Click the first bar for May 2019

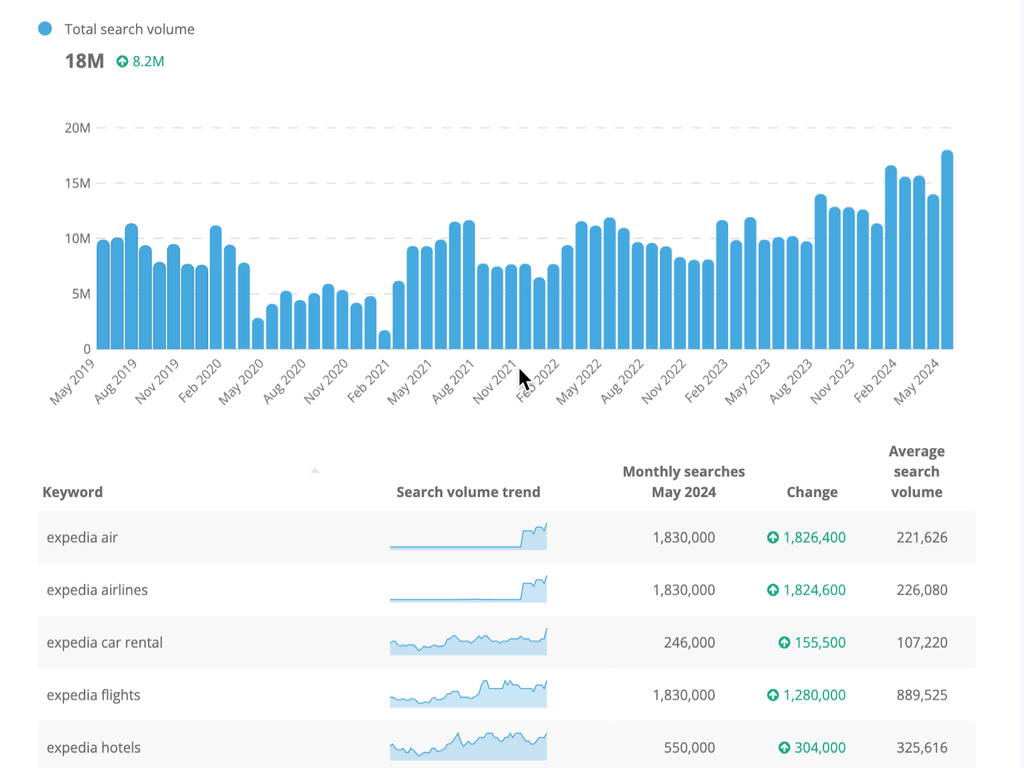103,295
